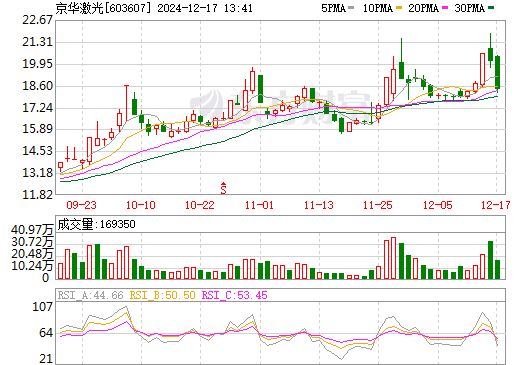This screenshot has width=520, height=365.
Task: Select the 20.48万 volume axis label
Action: coord(32,254)
